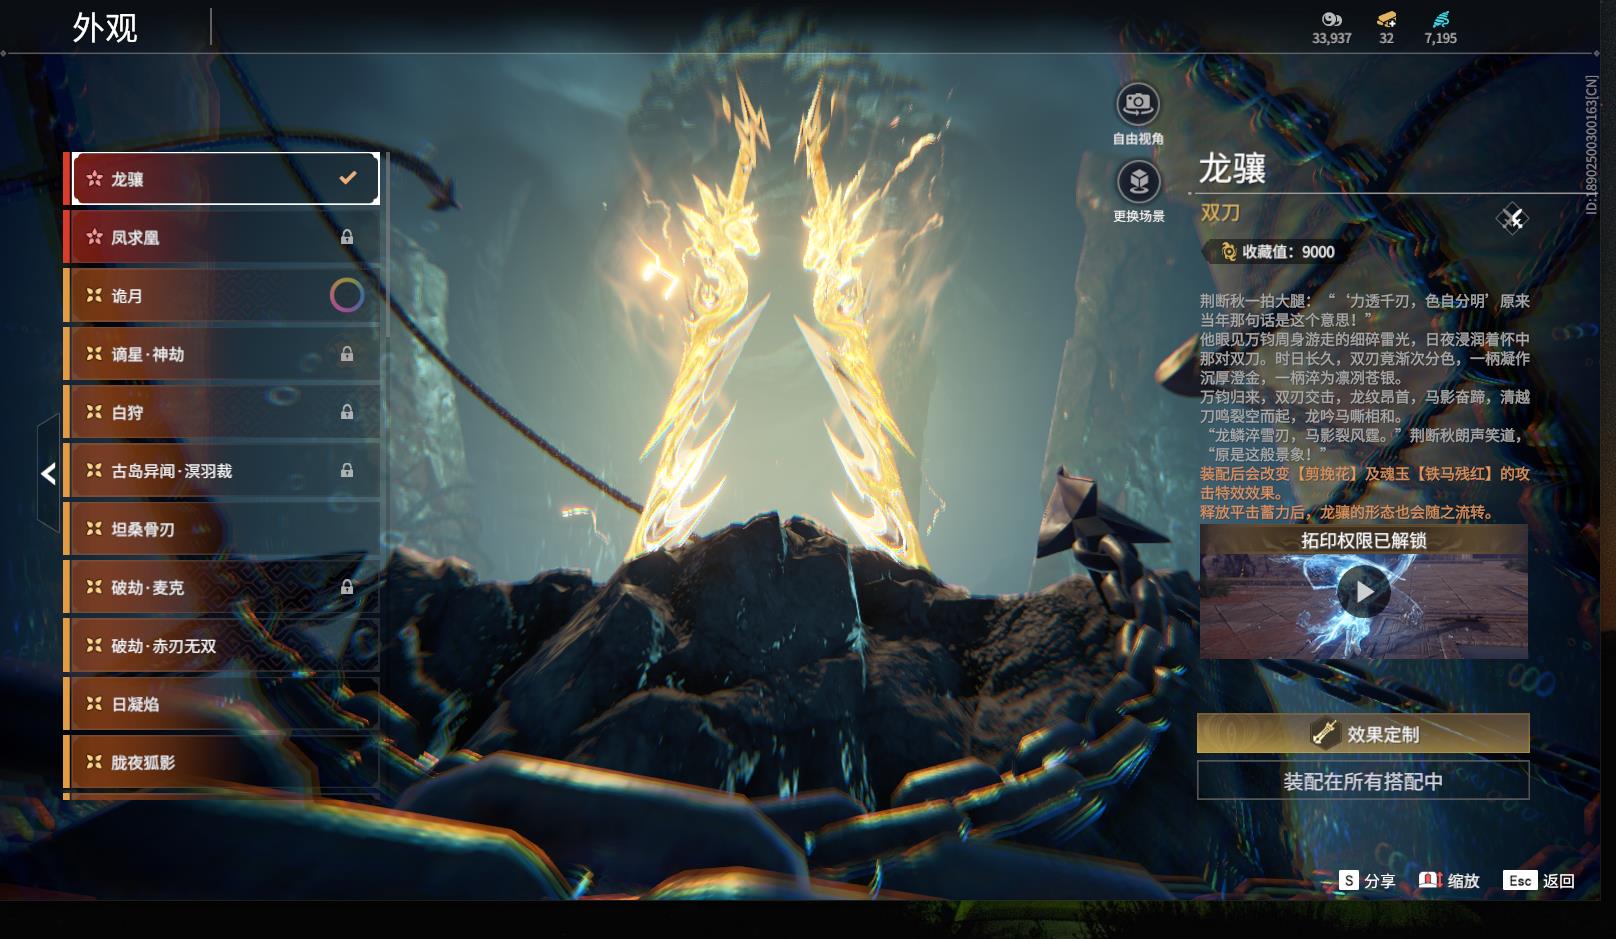Click the lock icon on 破劫·麦克
Image resolution: width=1616 pixels, height=939 pixels.
(347, 587)
